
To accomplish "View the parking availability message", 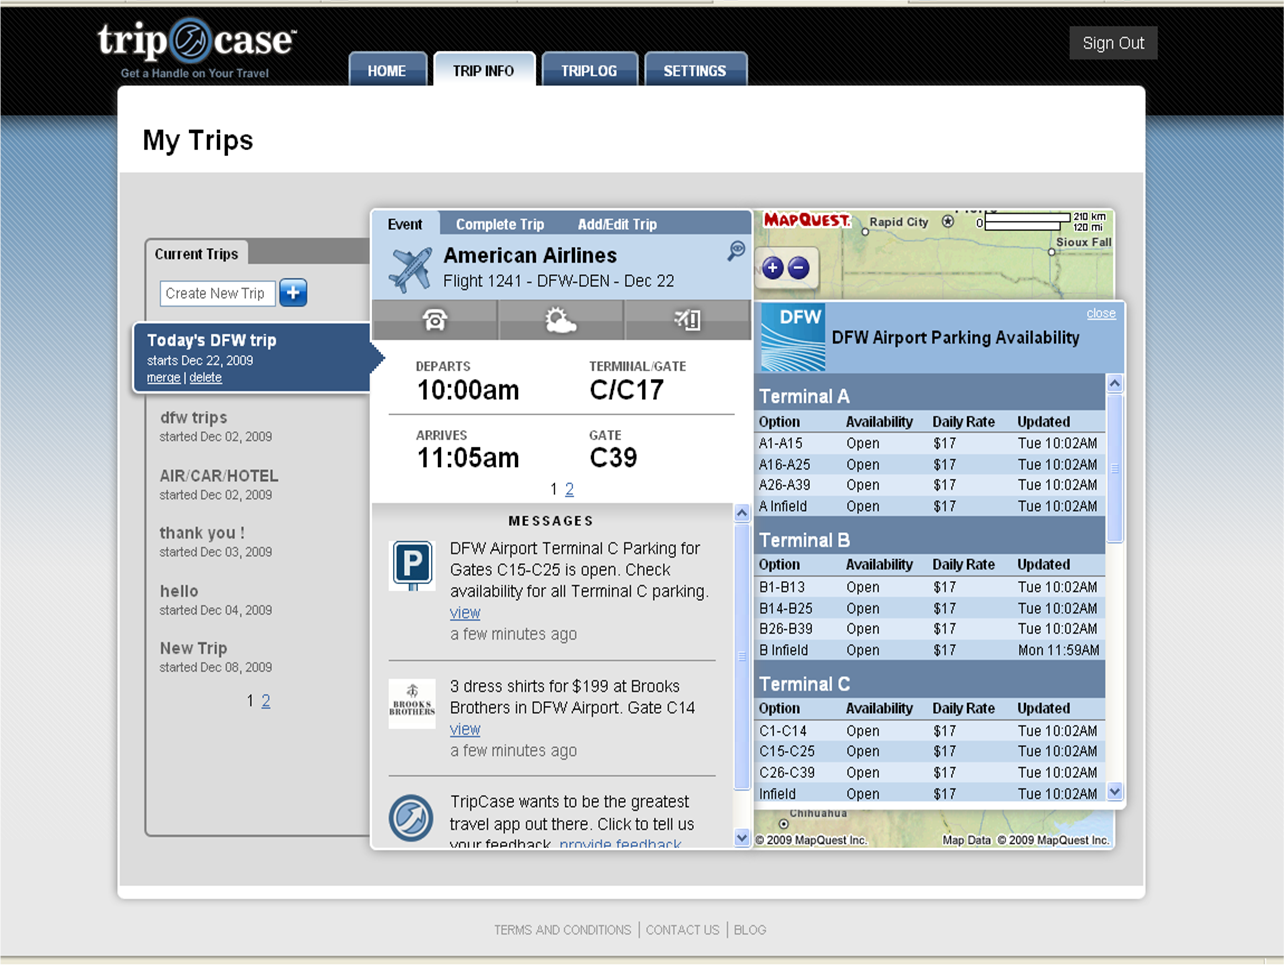I will [465, 613].
